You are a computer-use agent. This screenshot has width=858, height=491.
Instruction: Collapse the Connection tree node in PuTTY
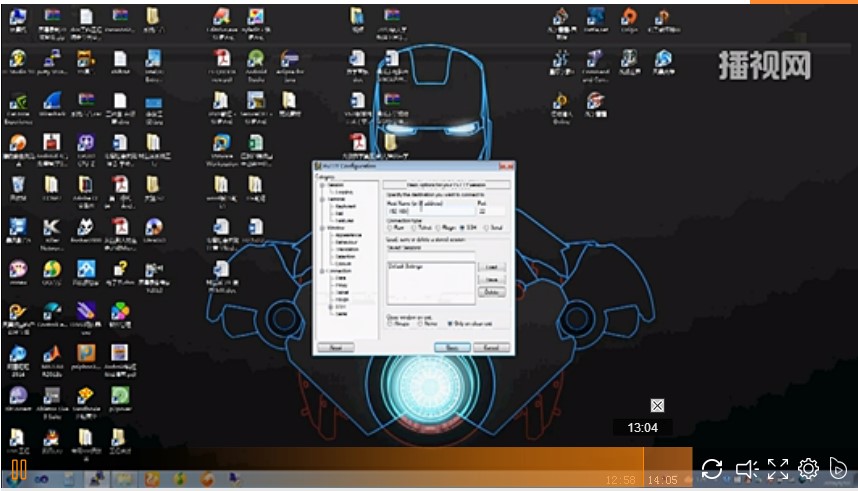[322, 271]
